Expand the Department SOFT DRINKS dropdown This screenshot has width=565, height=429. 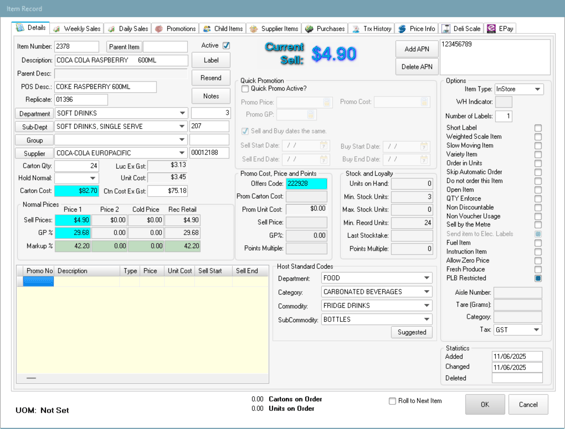click(x=182, y=113)
